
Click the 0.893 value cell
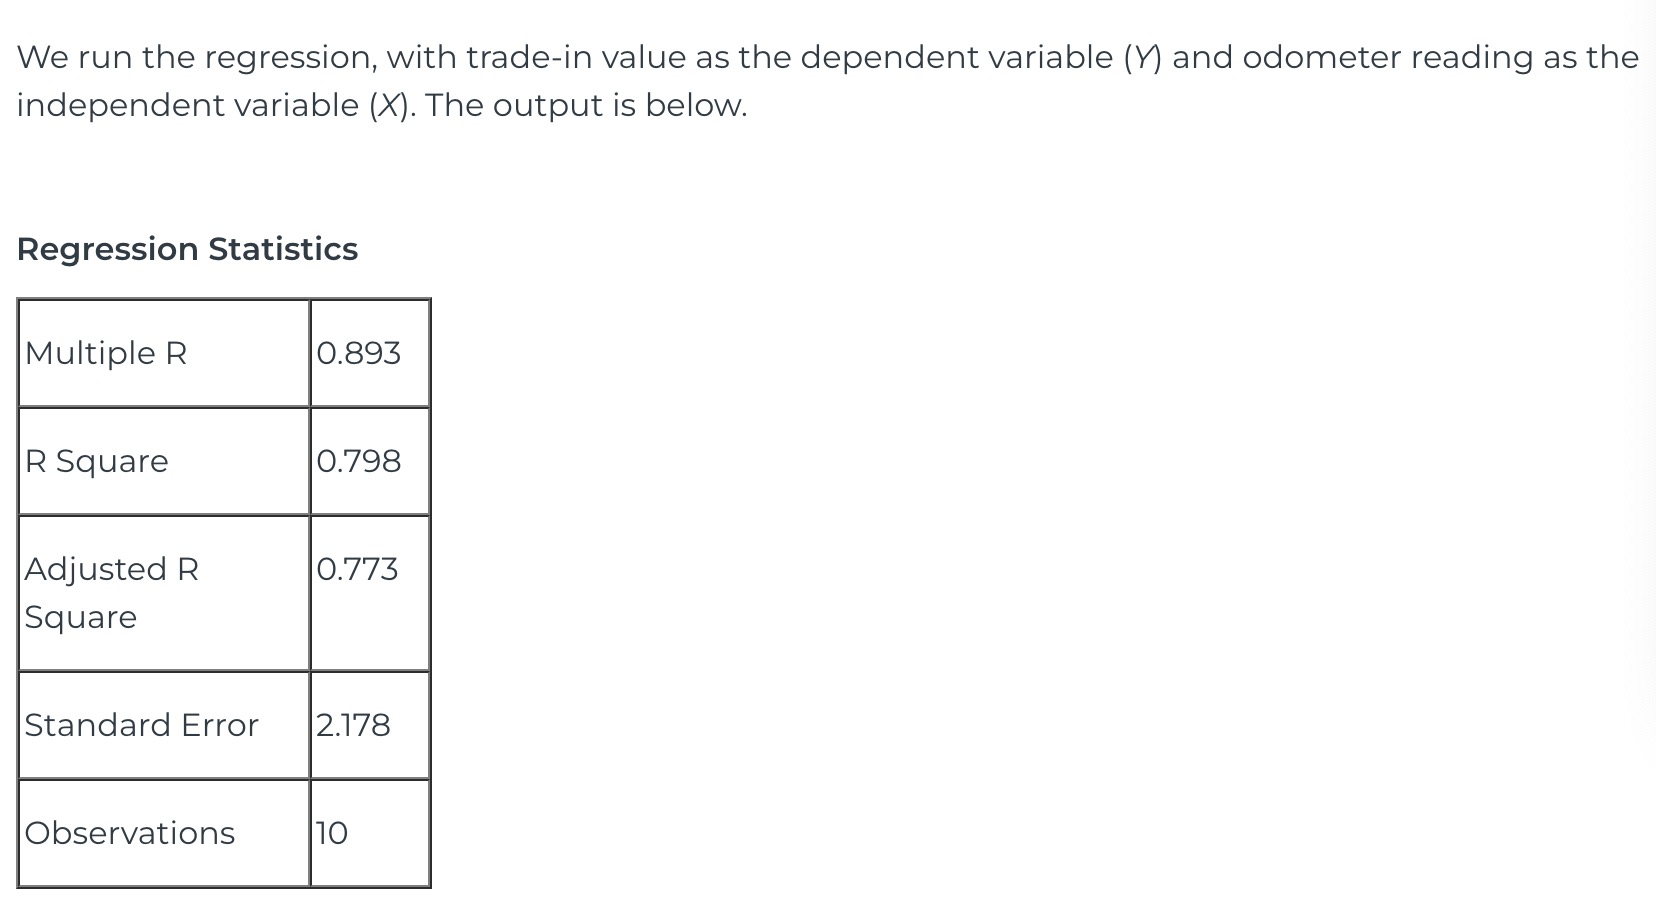coord(370,353)
